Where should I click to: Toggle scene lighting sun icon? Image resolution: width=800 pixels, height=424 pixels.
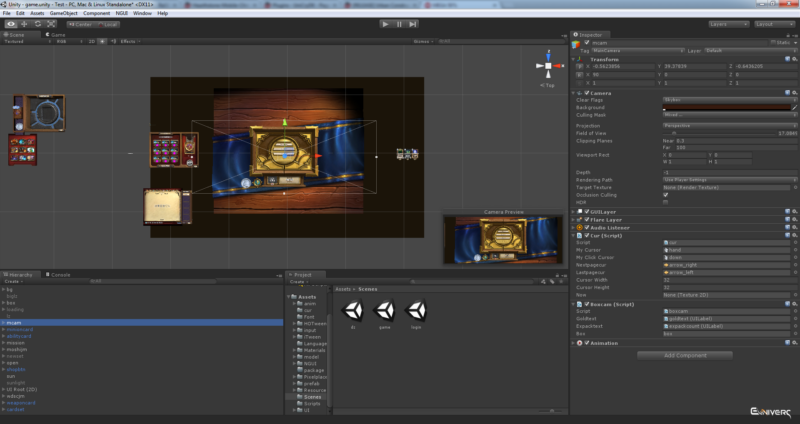pos(103,41)
